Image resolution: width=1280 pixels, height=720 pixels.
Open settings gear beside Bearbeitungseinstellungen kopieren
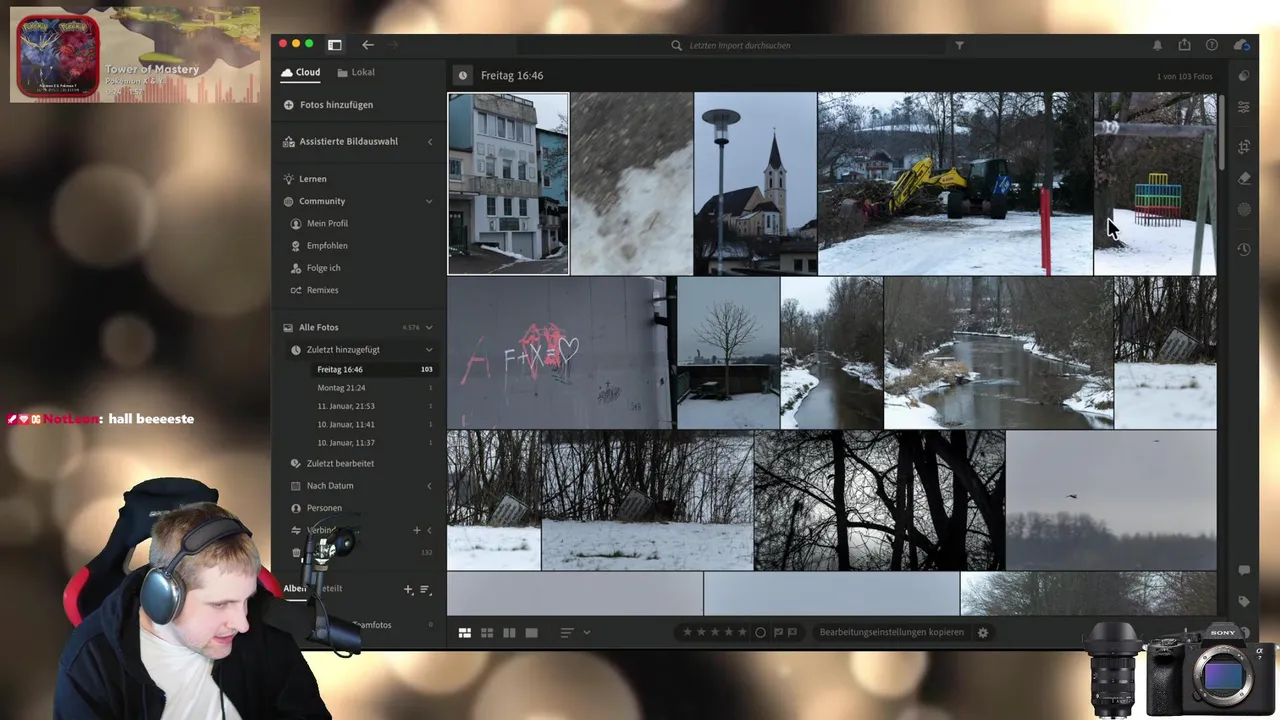[x=983, y=633]
